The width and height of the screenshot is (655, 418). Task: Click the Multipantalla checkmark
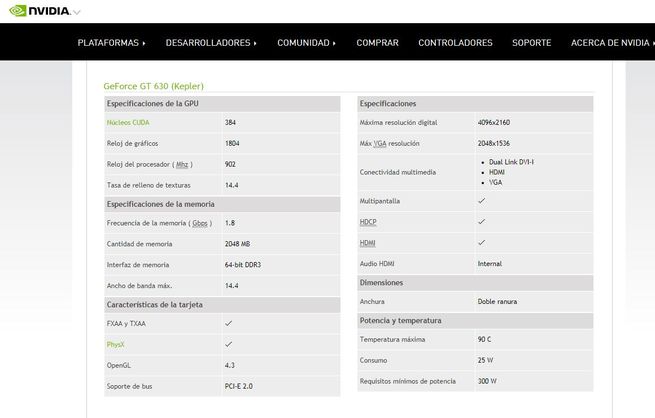point(481,200)
